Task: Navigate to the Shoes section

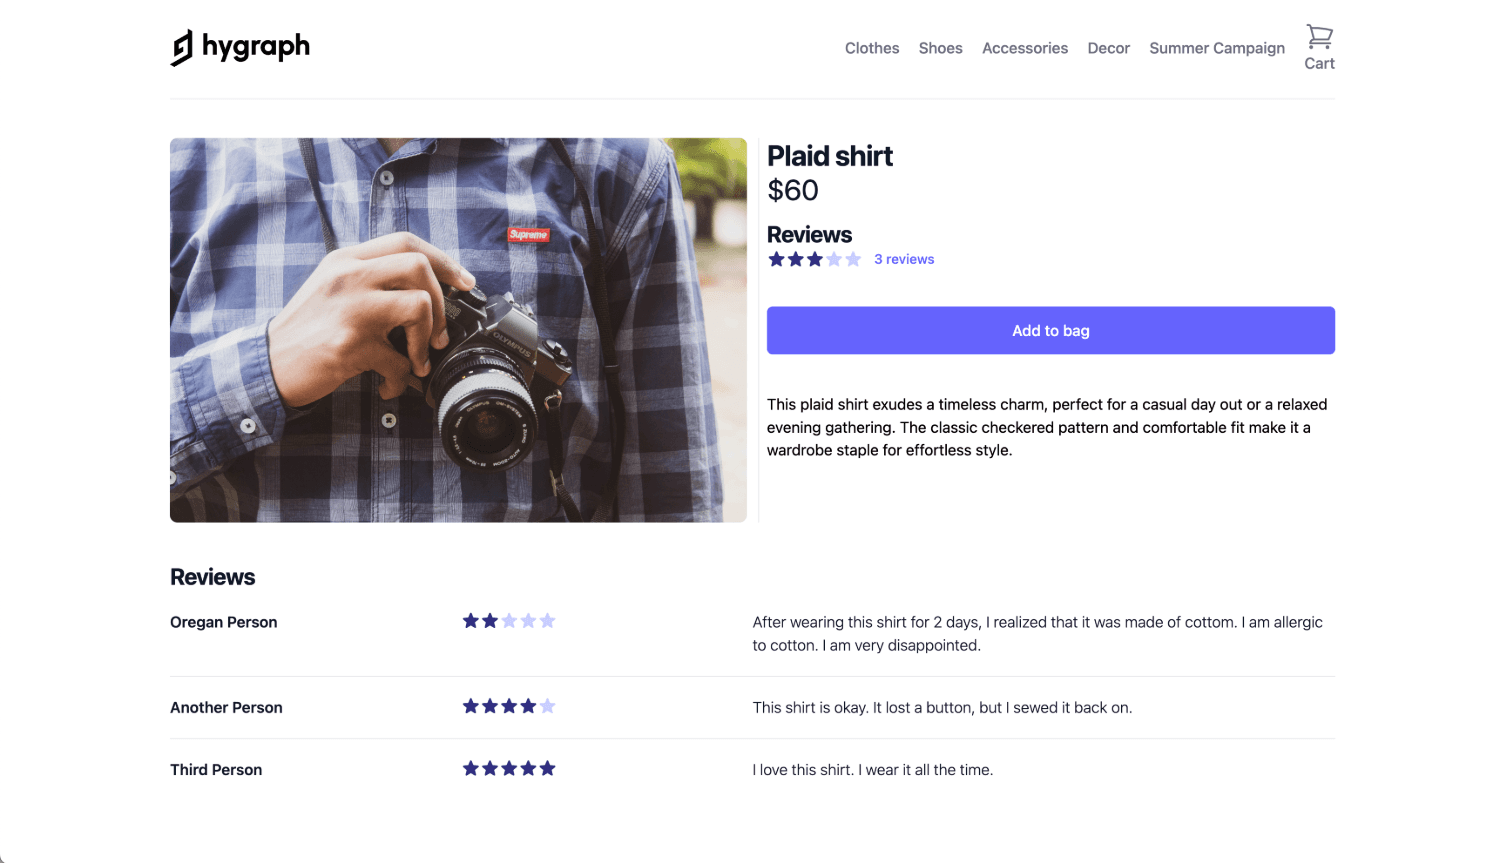Action: tap(940, 48)
